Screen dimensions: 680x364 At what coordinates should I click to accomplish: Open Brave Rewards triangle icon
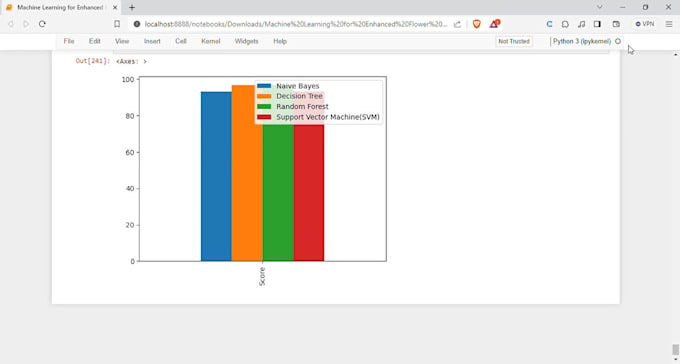point(494,24)
